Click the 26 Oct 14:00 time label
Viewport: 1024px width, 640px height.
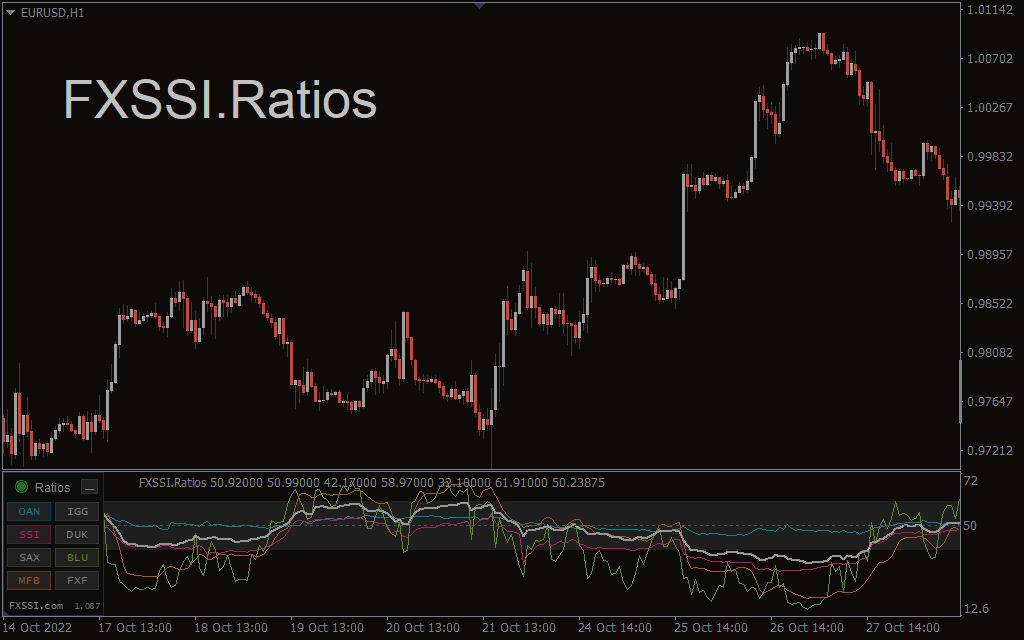(807, 628)
